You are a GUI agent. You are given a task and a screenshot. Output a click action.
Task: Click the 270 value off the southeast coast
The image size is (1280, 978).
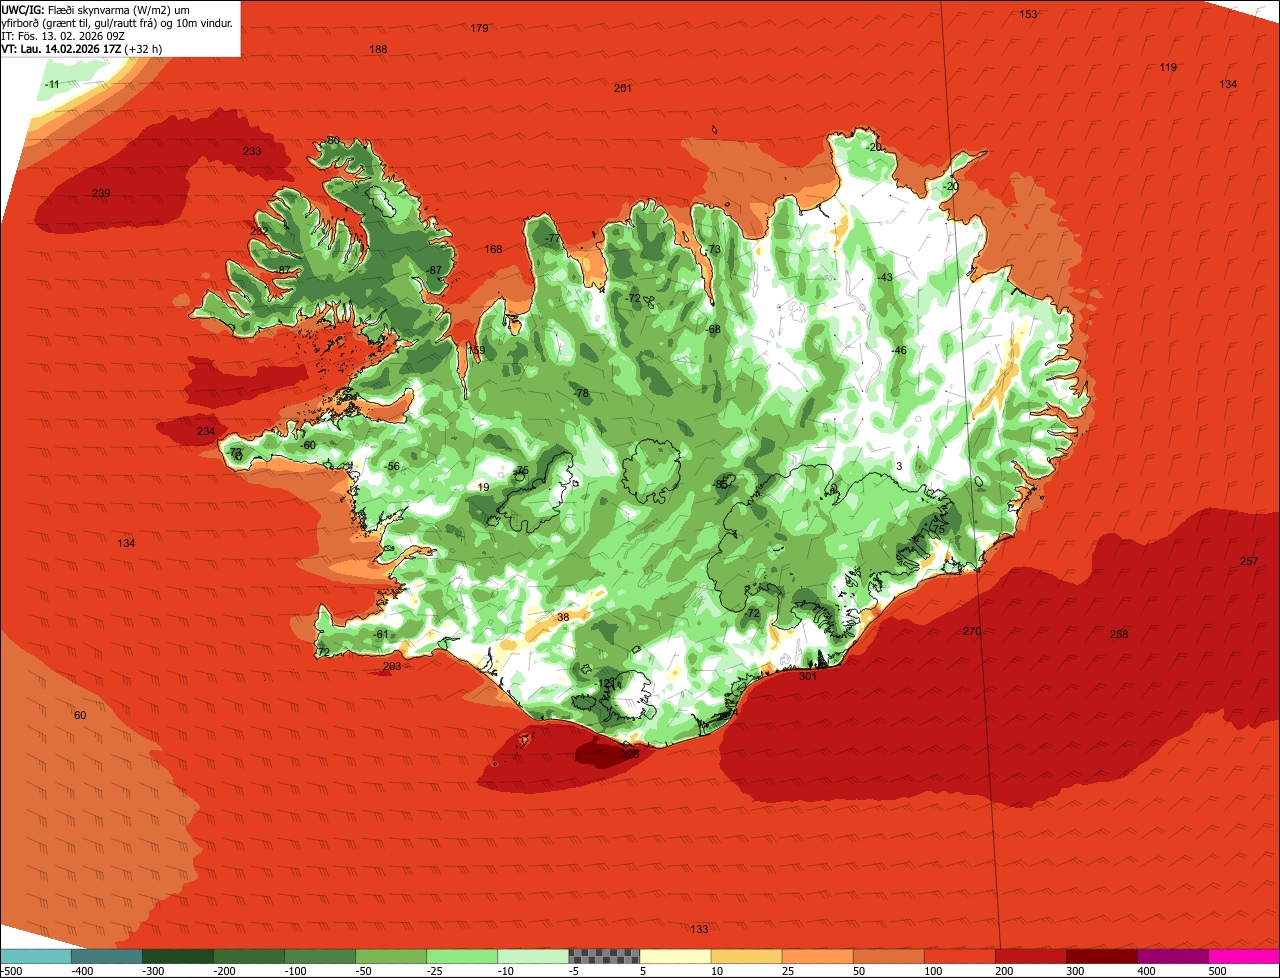[x=972, y=631]
